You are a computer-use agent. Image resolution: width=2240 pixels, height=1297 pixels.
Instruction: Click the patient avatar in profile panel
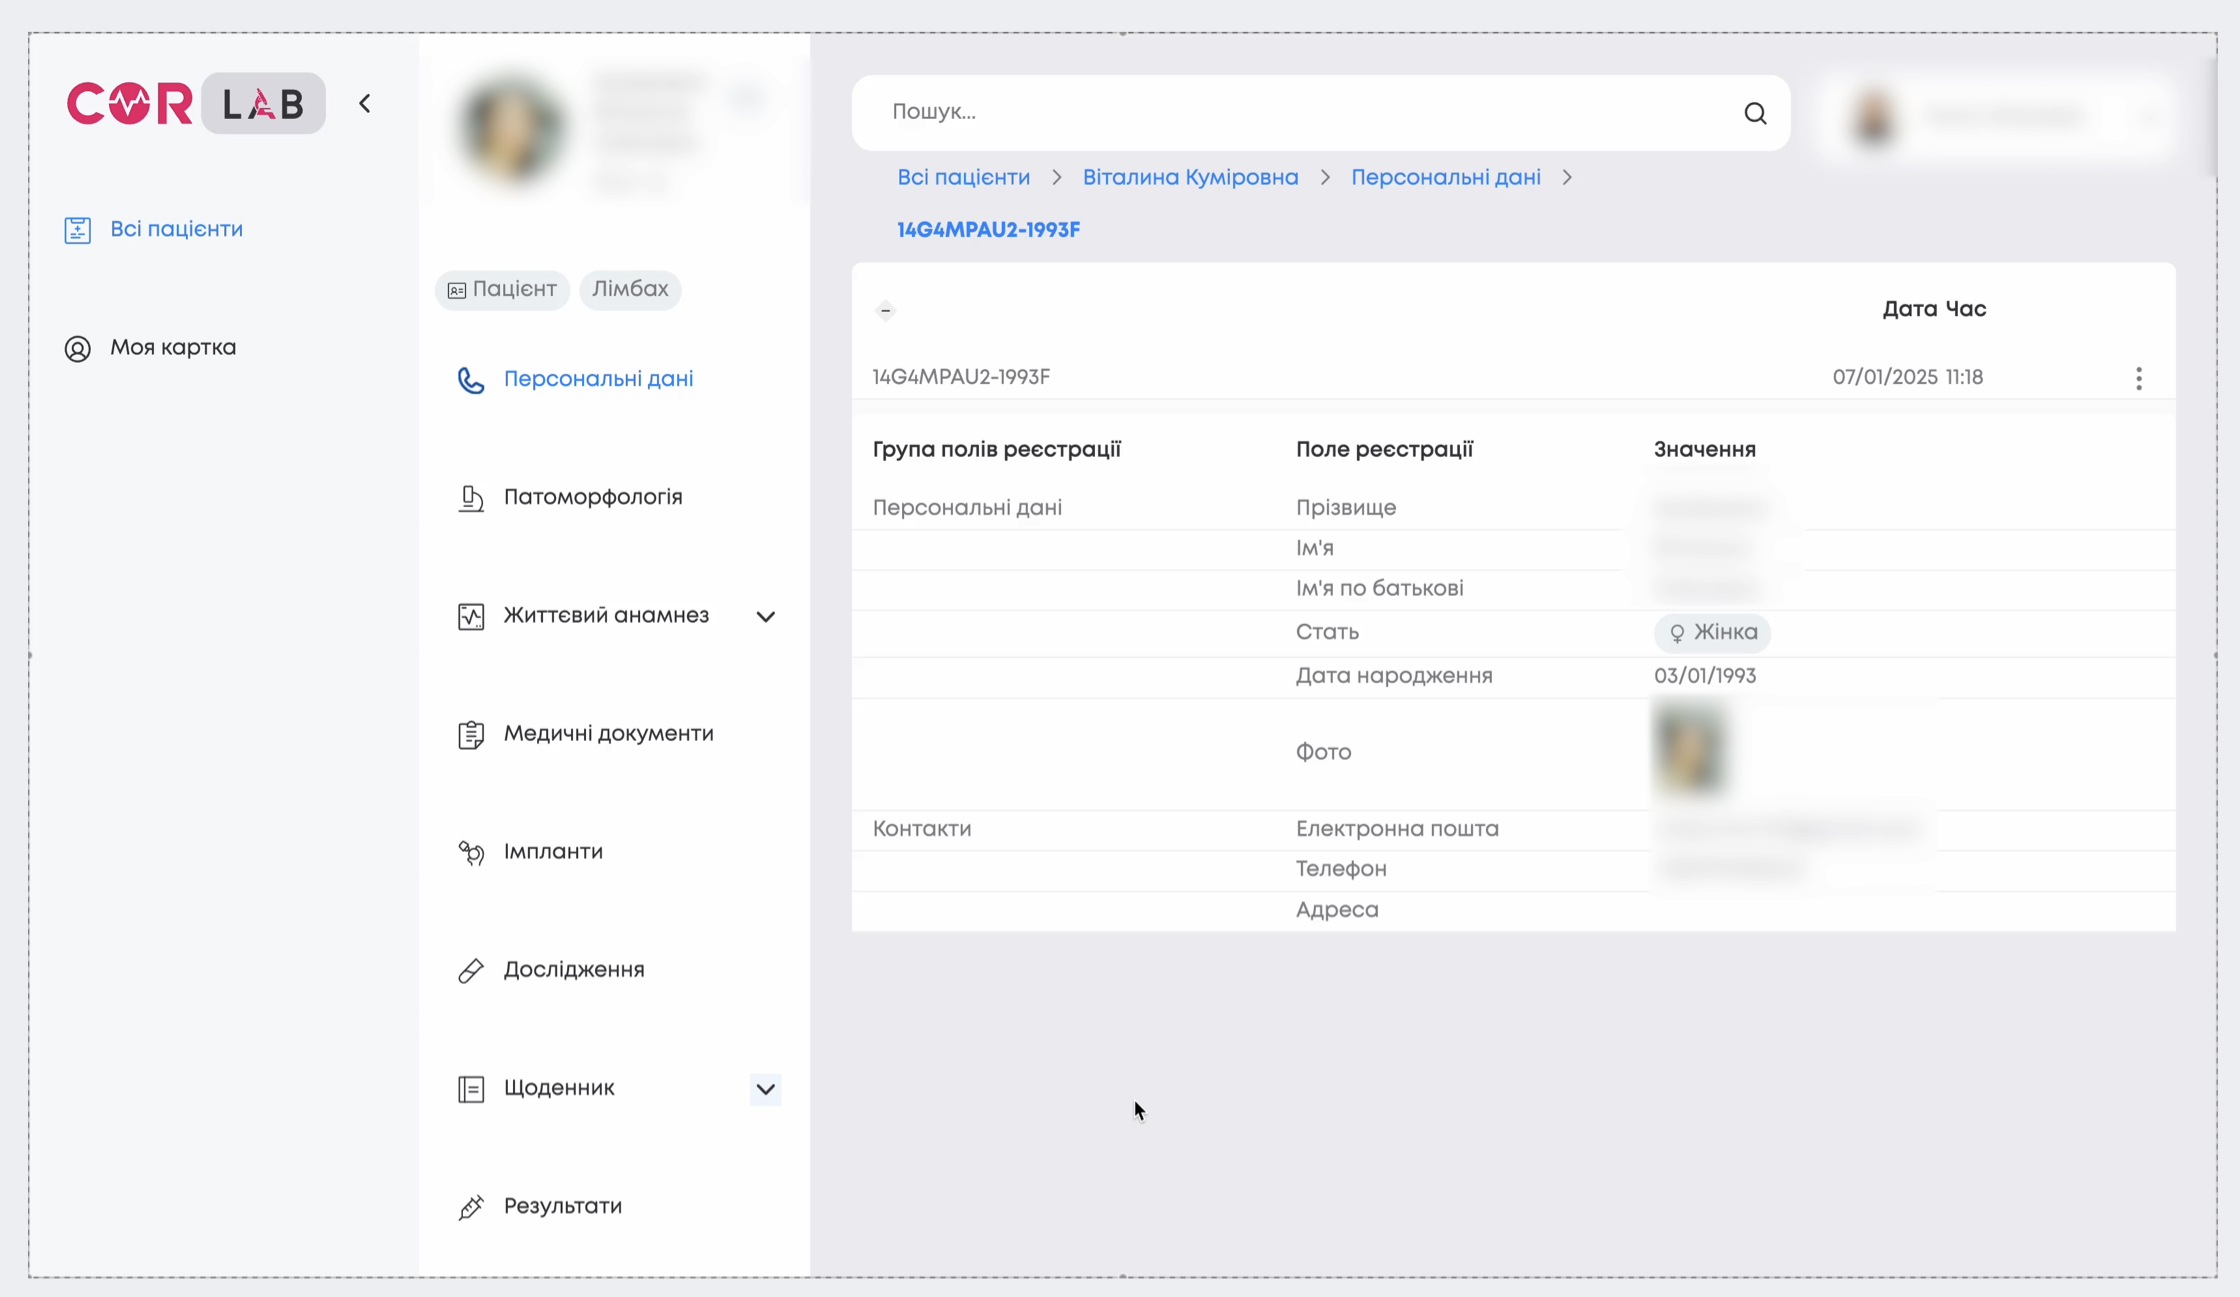(x=511, y=128)
